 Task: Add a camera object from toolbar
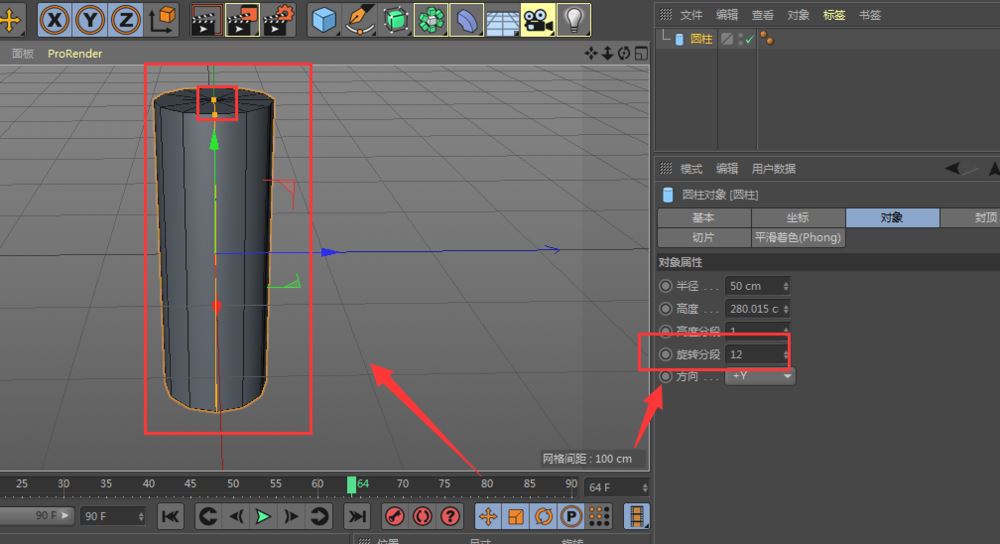click(x=537, y=18)
